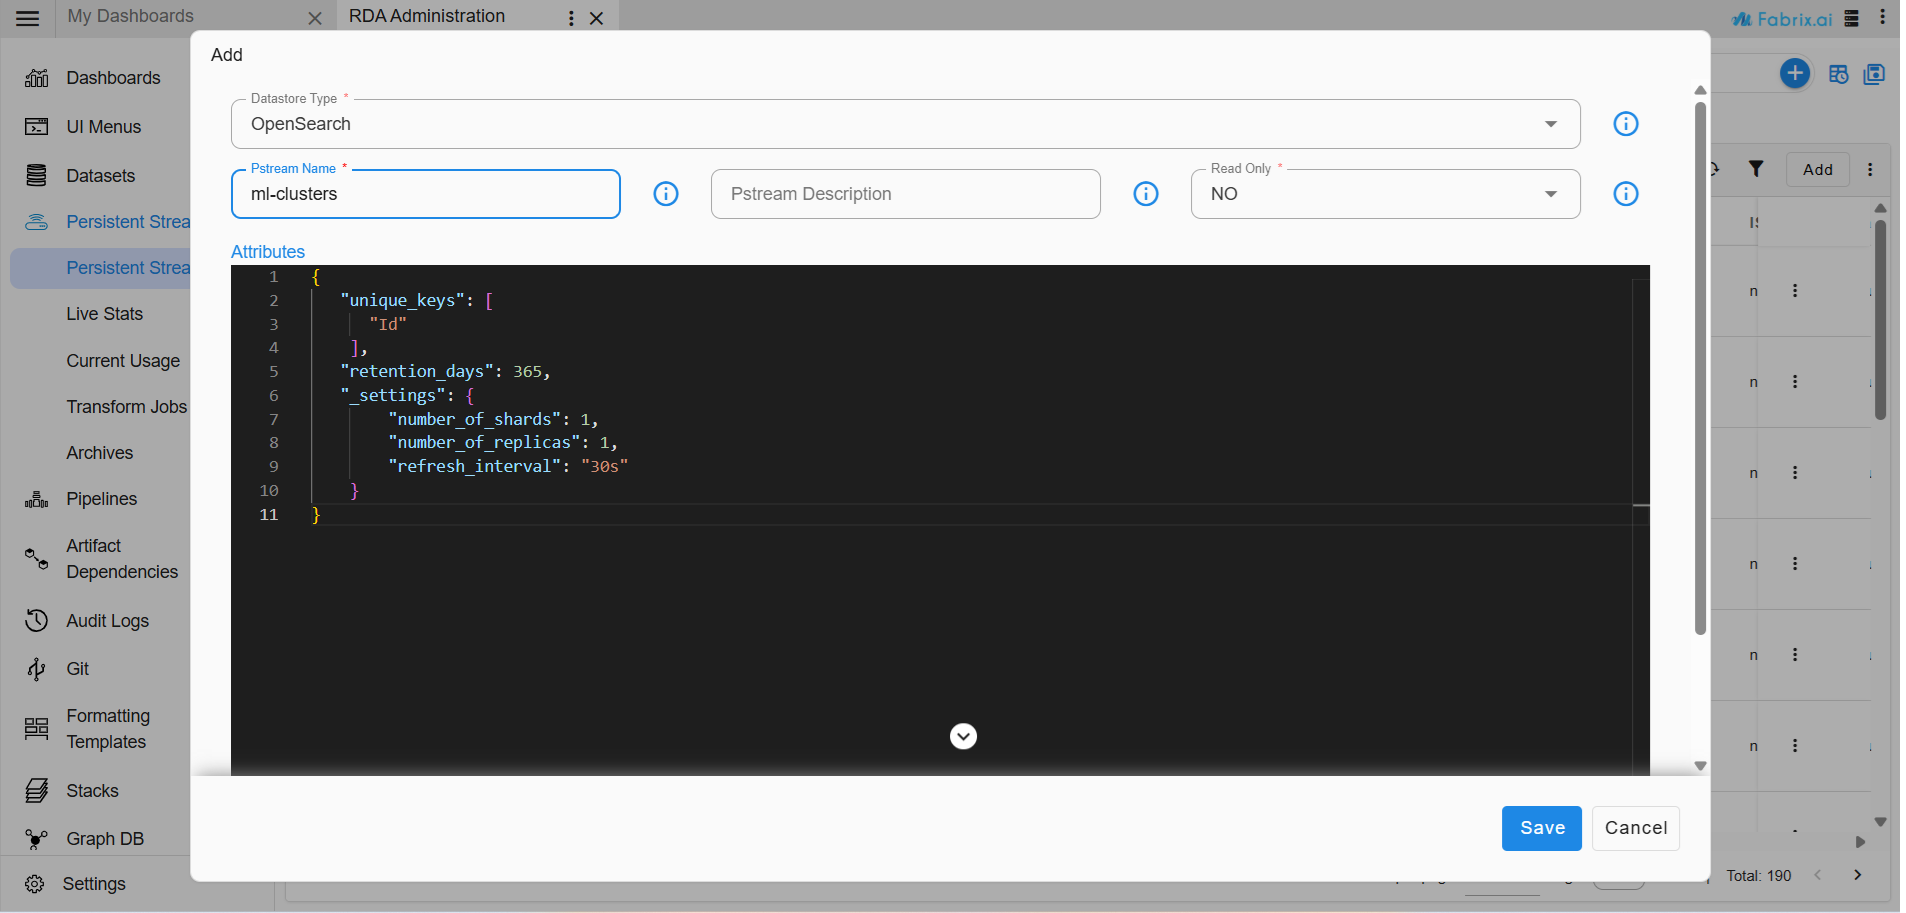Switch to the My Dashboards tab
1906x913 pixels.
tap(131, 17)
